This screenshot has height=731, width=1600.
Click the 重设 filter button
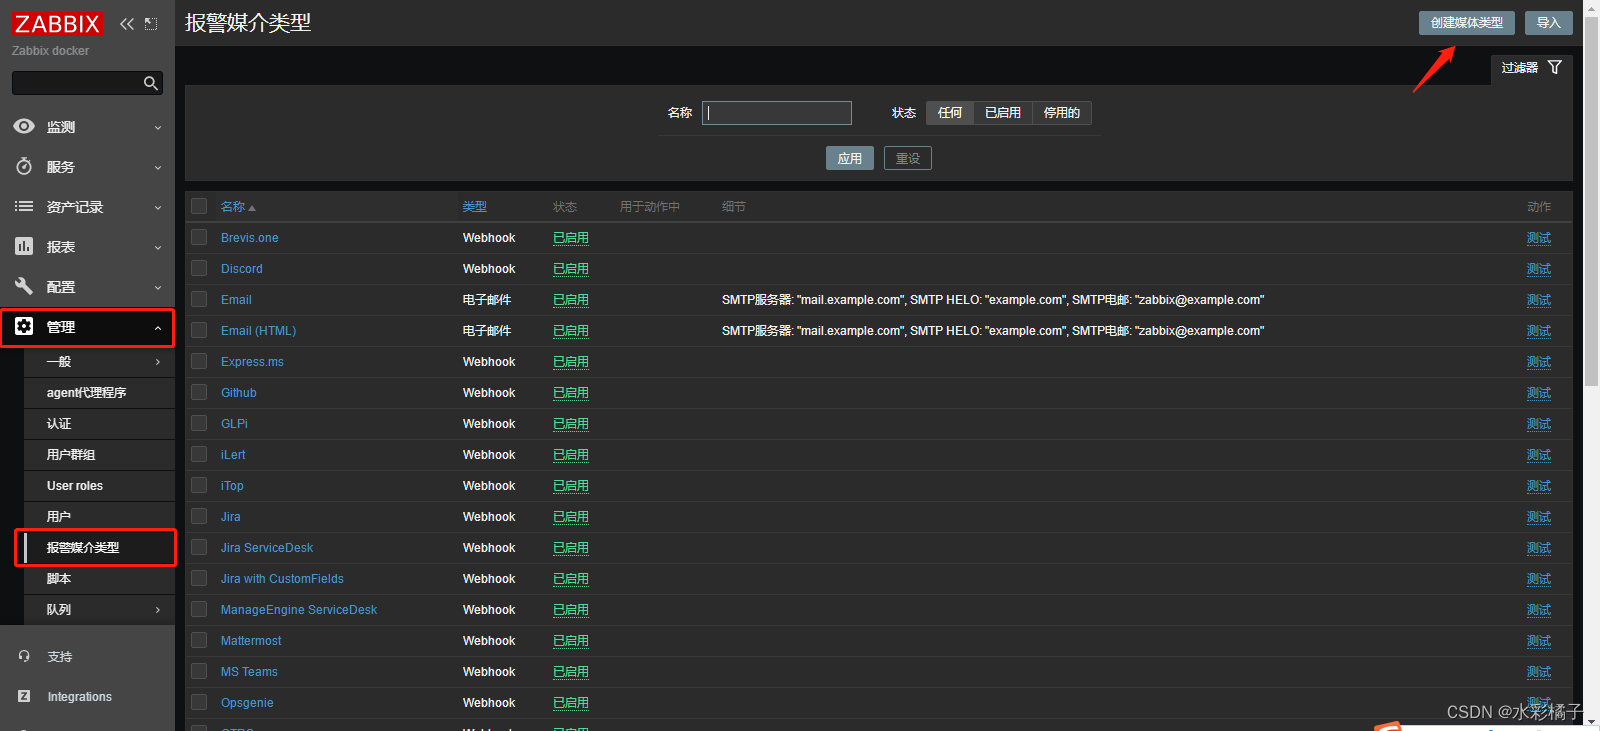point(908,158)
